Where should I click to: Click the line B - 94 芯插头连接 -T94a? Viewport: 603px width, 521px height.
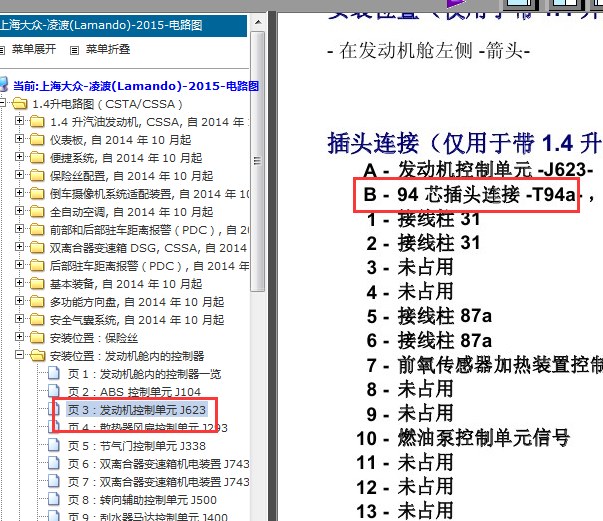(469, 195)
